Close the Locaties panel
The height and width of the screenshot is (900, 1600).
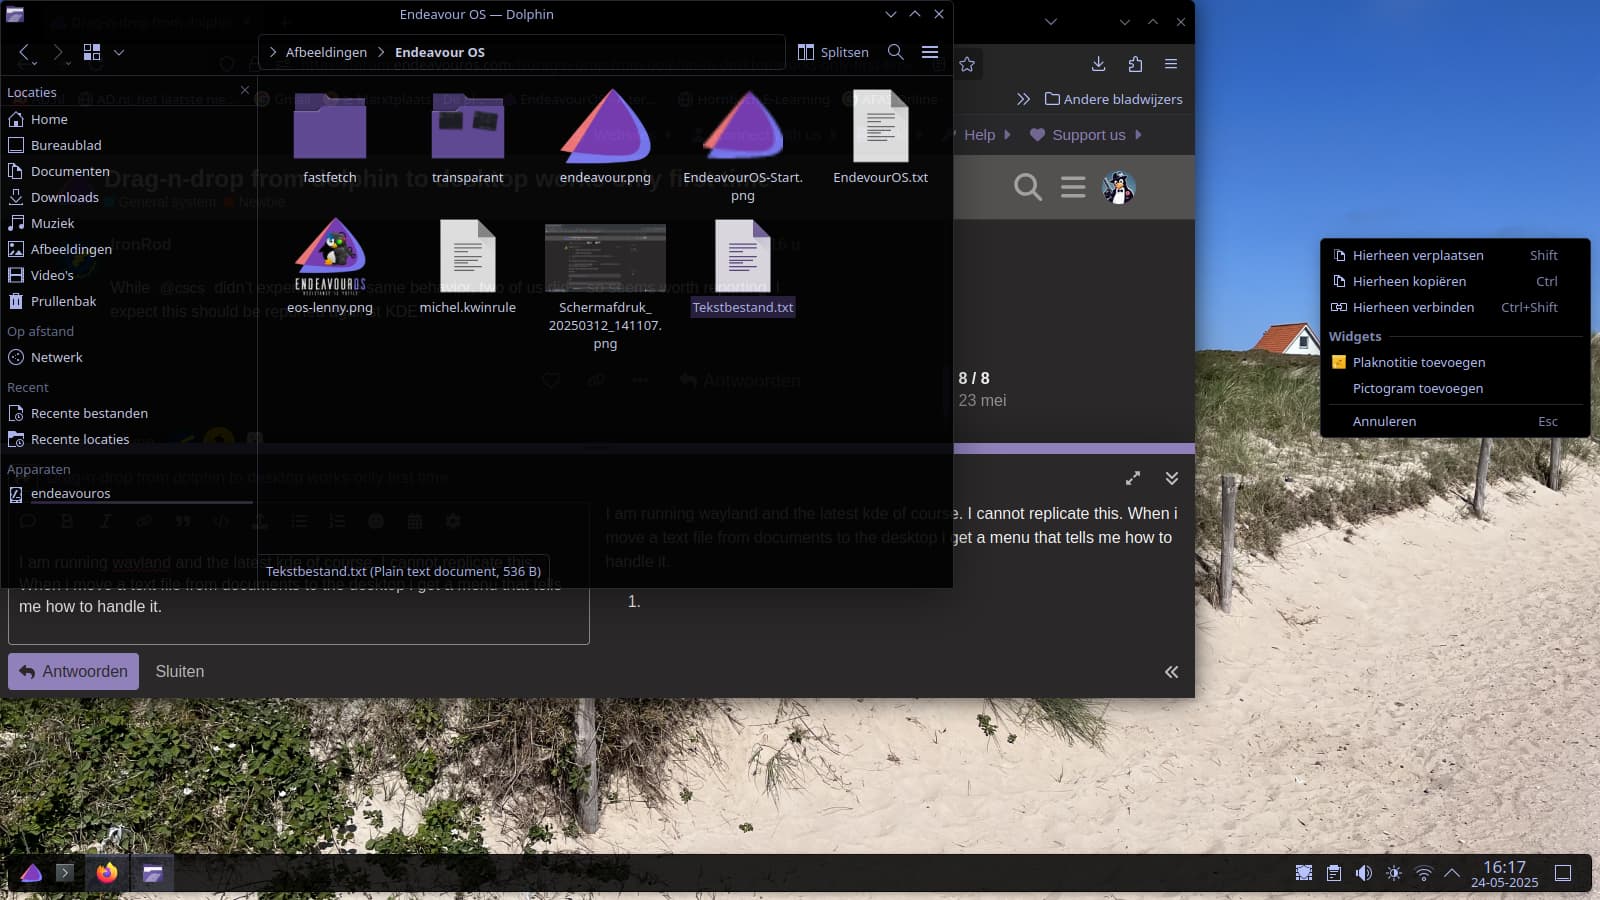pyautogui.click(x=245, y=90)
